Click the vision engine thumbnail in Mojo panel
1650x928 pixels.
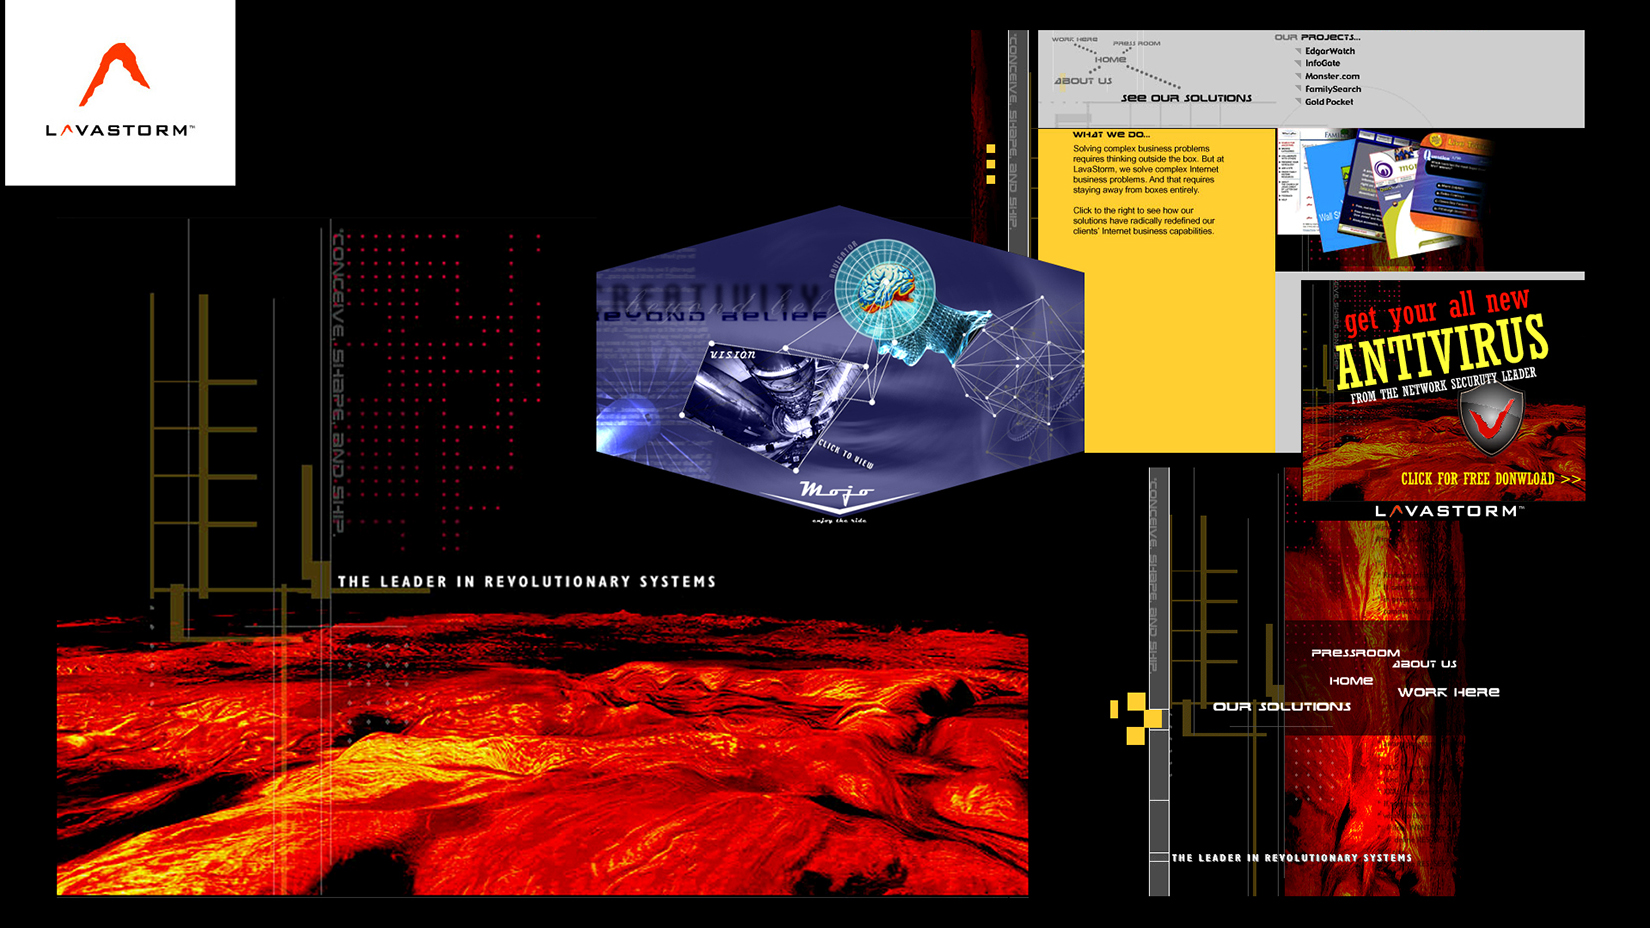773,408
